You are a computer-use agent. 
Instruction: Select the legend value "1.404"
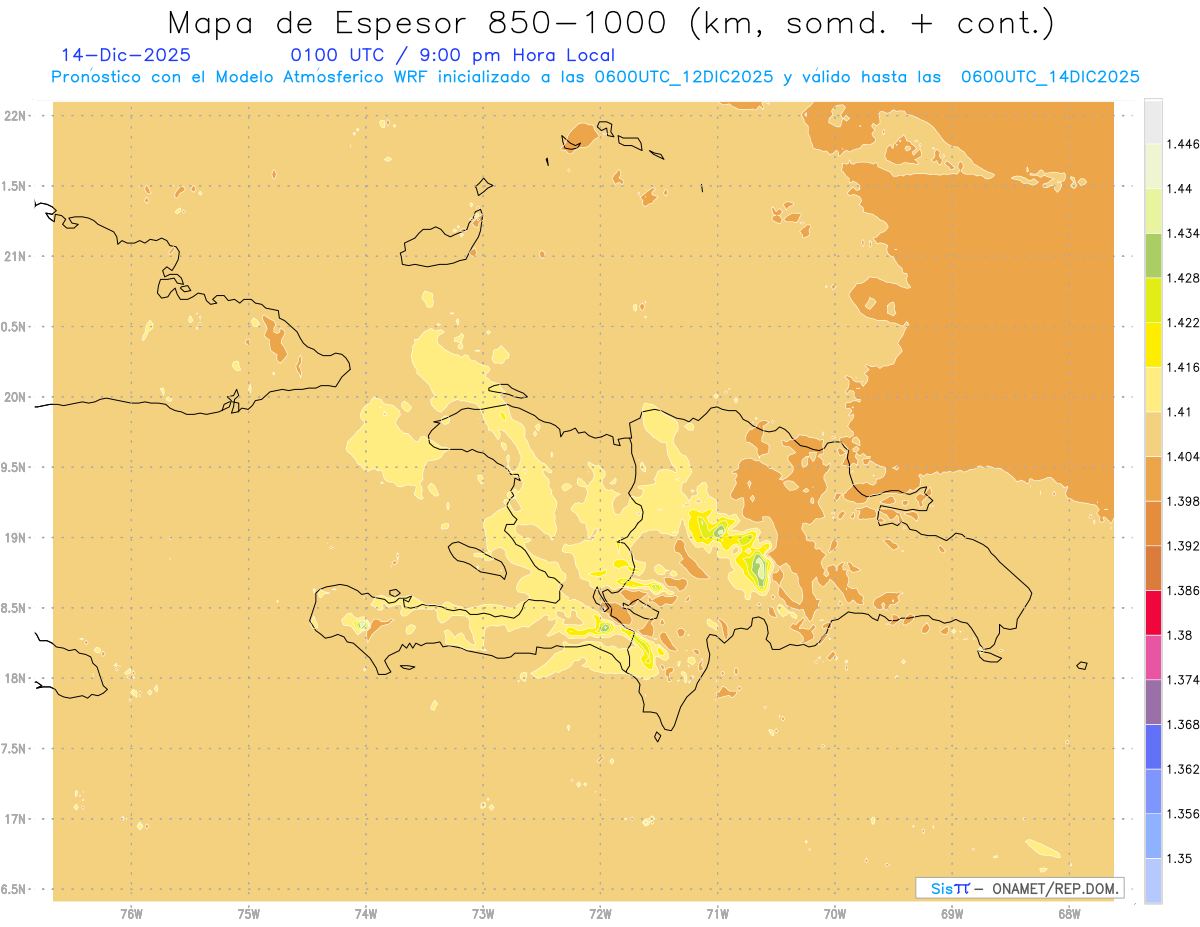pyautogui.click(x=1183, y=457)
